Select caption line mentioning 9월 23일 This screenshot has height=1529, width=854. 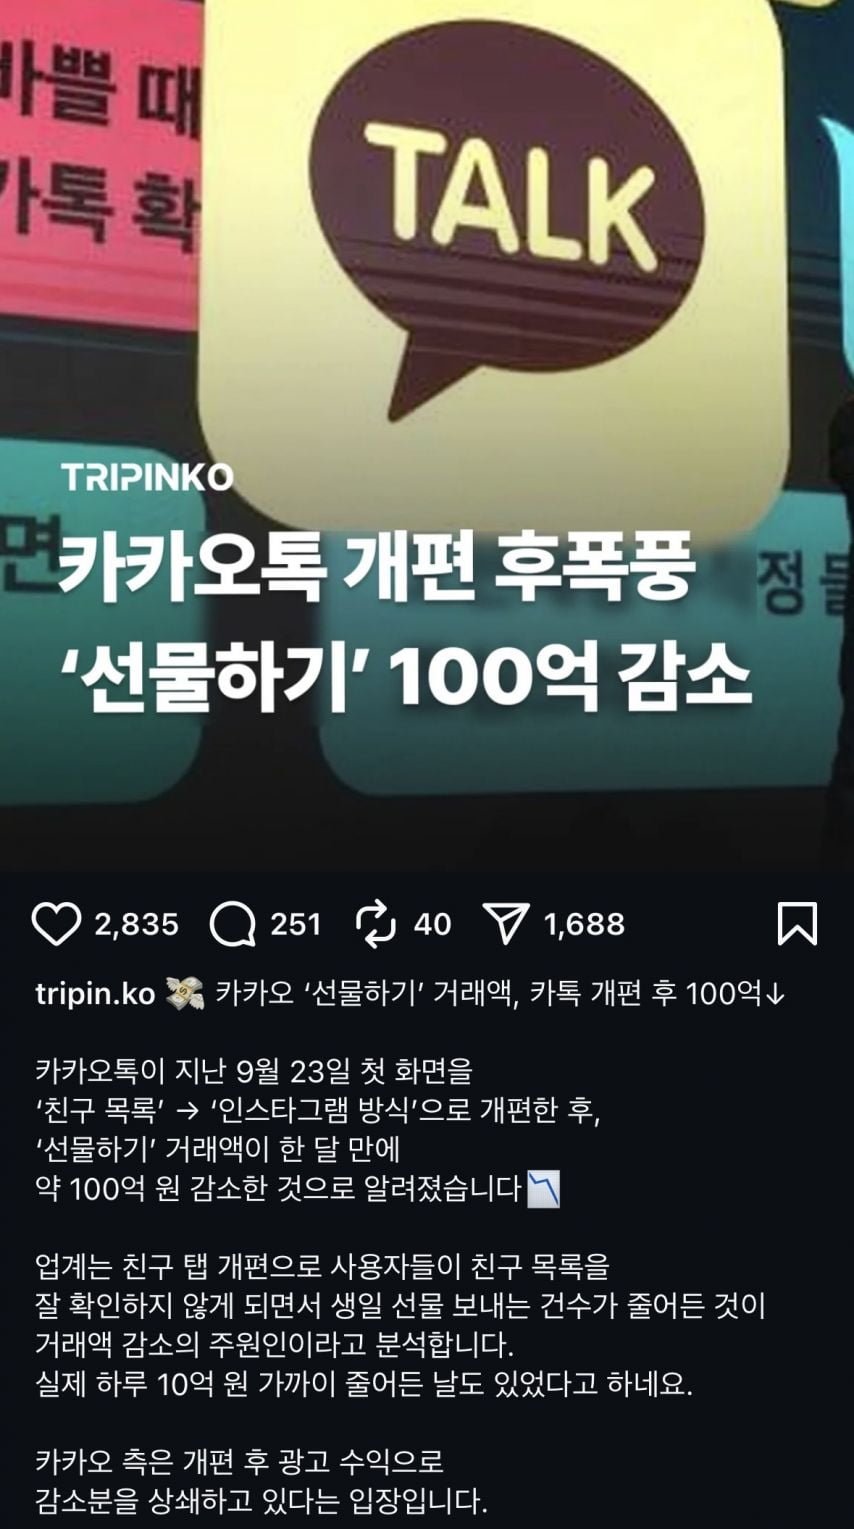tap(253, 1071)
